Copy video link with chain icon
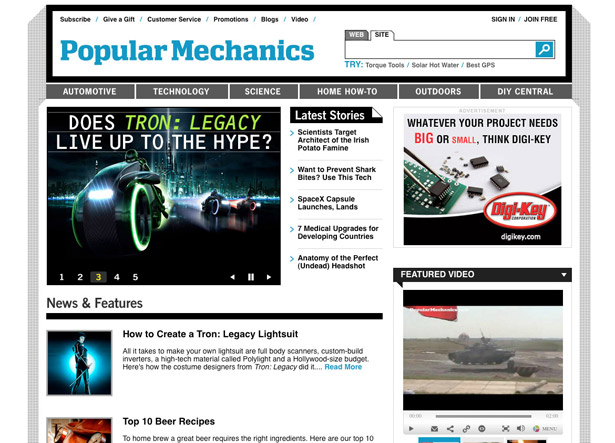 pos(466,428)
